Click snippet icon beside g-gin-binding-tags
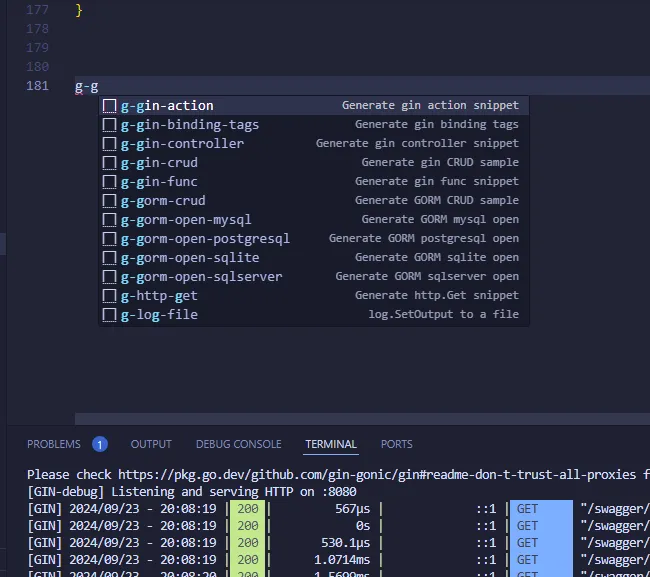The height and width of the screenshot is (577, 650). (x=110, y=125)
